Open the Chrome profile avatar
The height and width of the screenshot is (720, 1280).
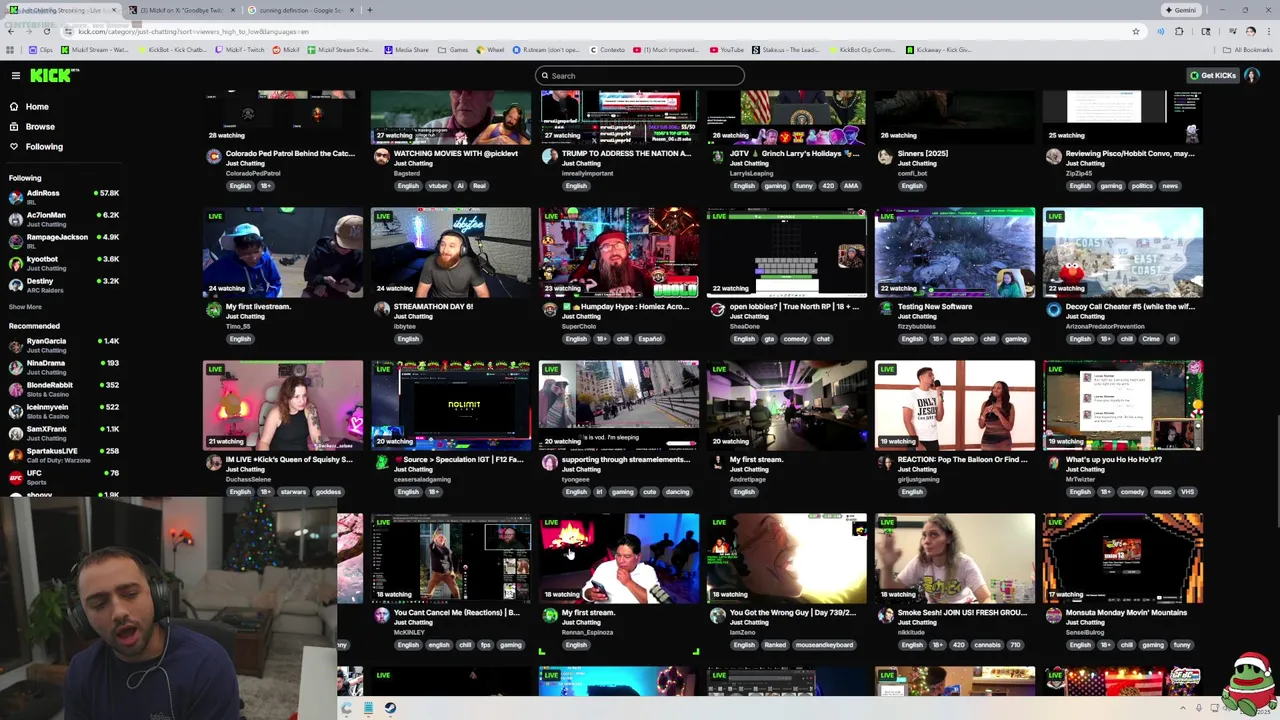pos(1250,31)
